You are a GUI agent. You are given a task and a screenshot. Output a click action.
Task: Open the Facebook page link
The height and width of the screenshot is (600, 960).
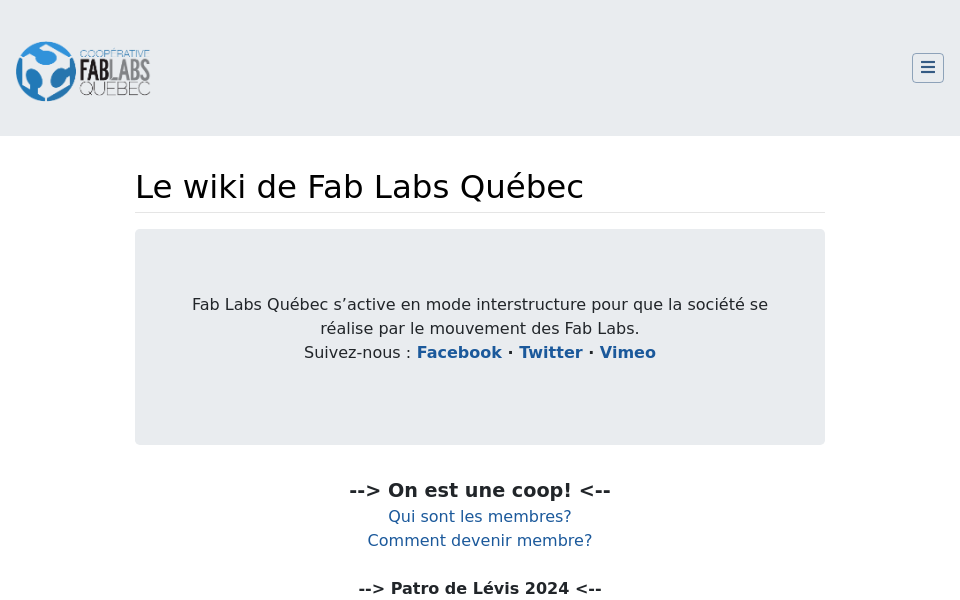coord(459,352)
